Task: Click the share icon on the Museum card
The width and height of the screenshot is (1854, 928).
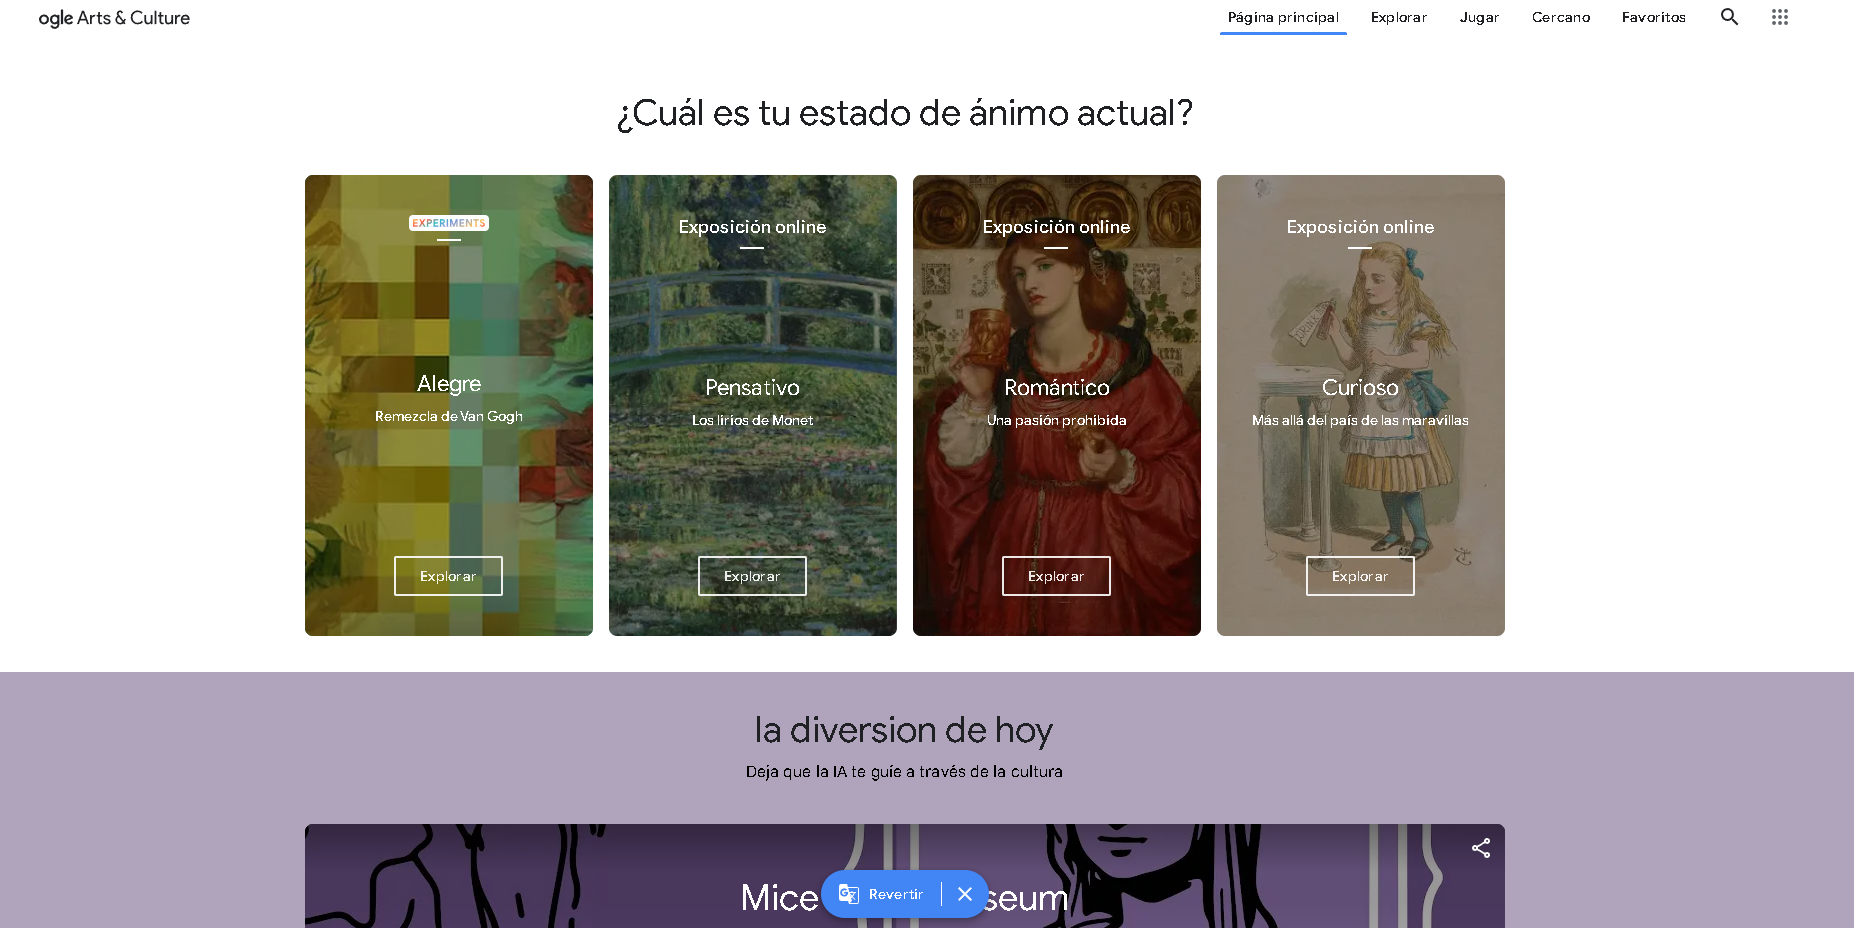Action: click(x=1481, y=848)
